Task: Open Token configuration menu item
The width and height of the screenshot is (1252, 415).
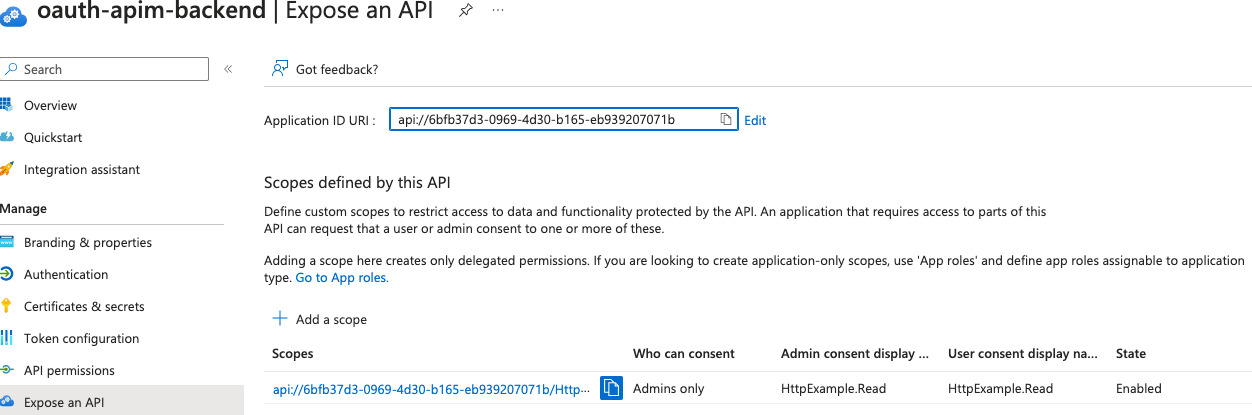Action: point(81,338)
